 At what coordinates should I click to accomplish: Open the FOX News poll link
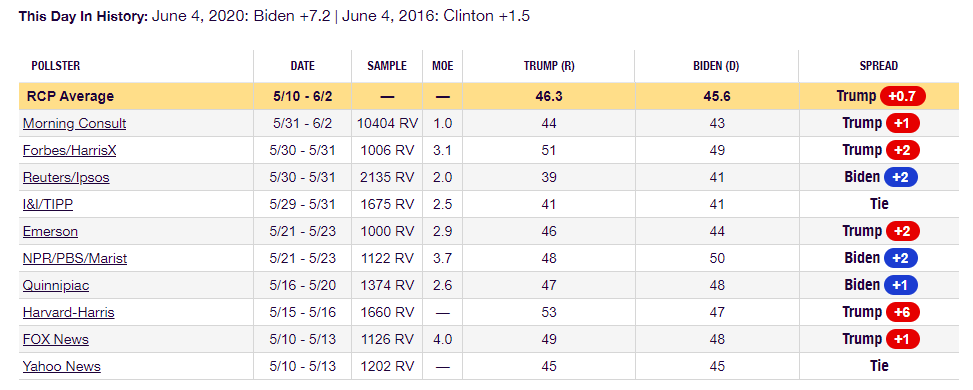click(56, 340)
